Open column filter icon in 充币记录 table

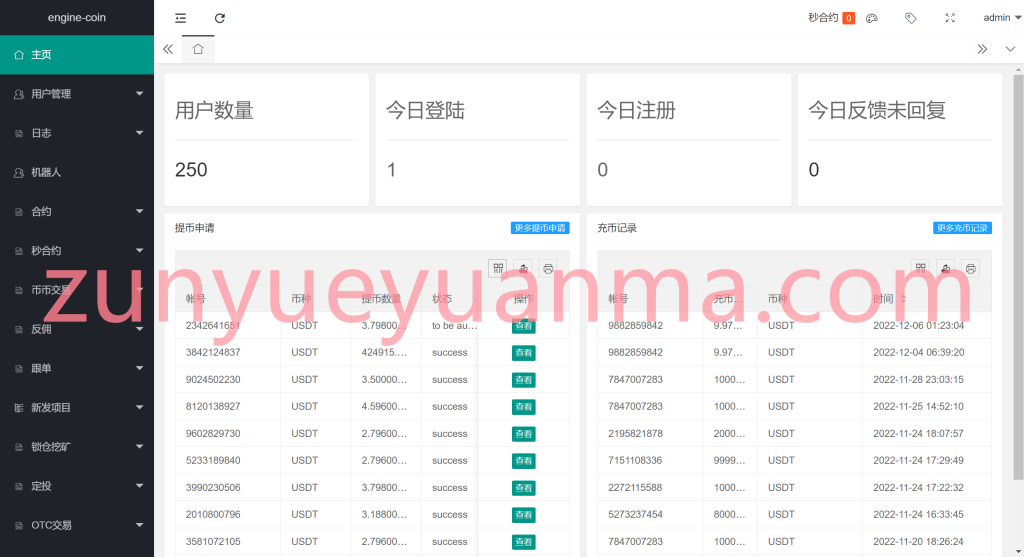click(x=921, y=268)
